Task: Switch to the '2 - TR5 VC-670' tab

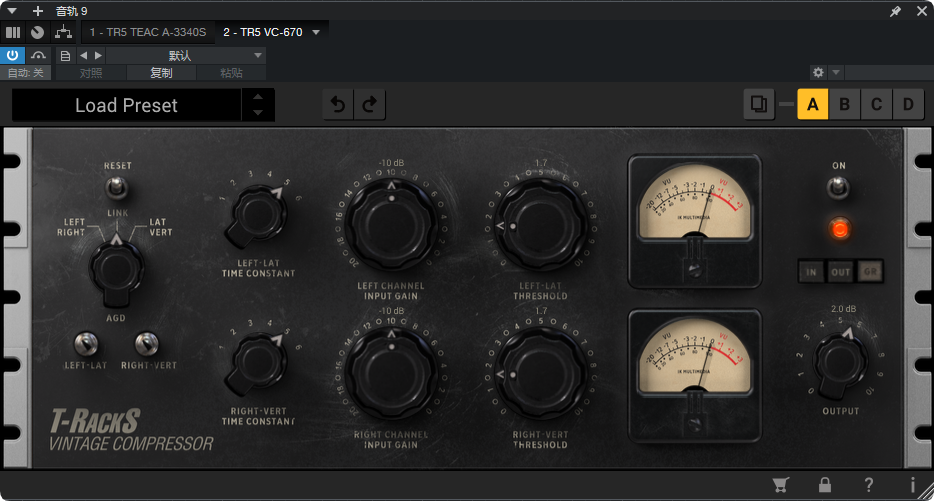Action: coord(263,32)
